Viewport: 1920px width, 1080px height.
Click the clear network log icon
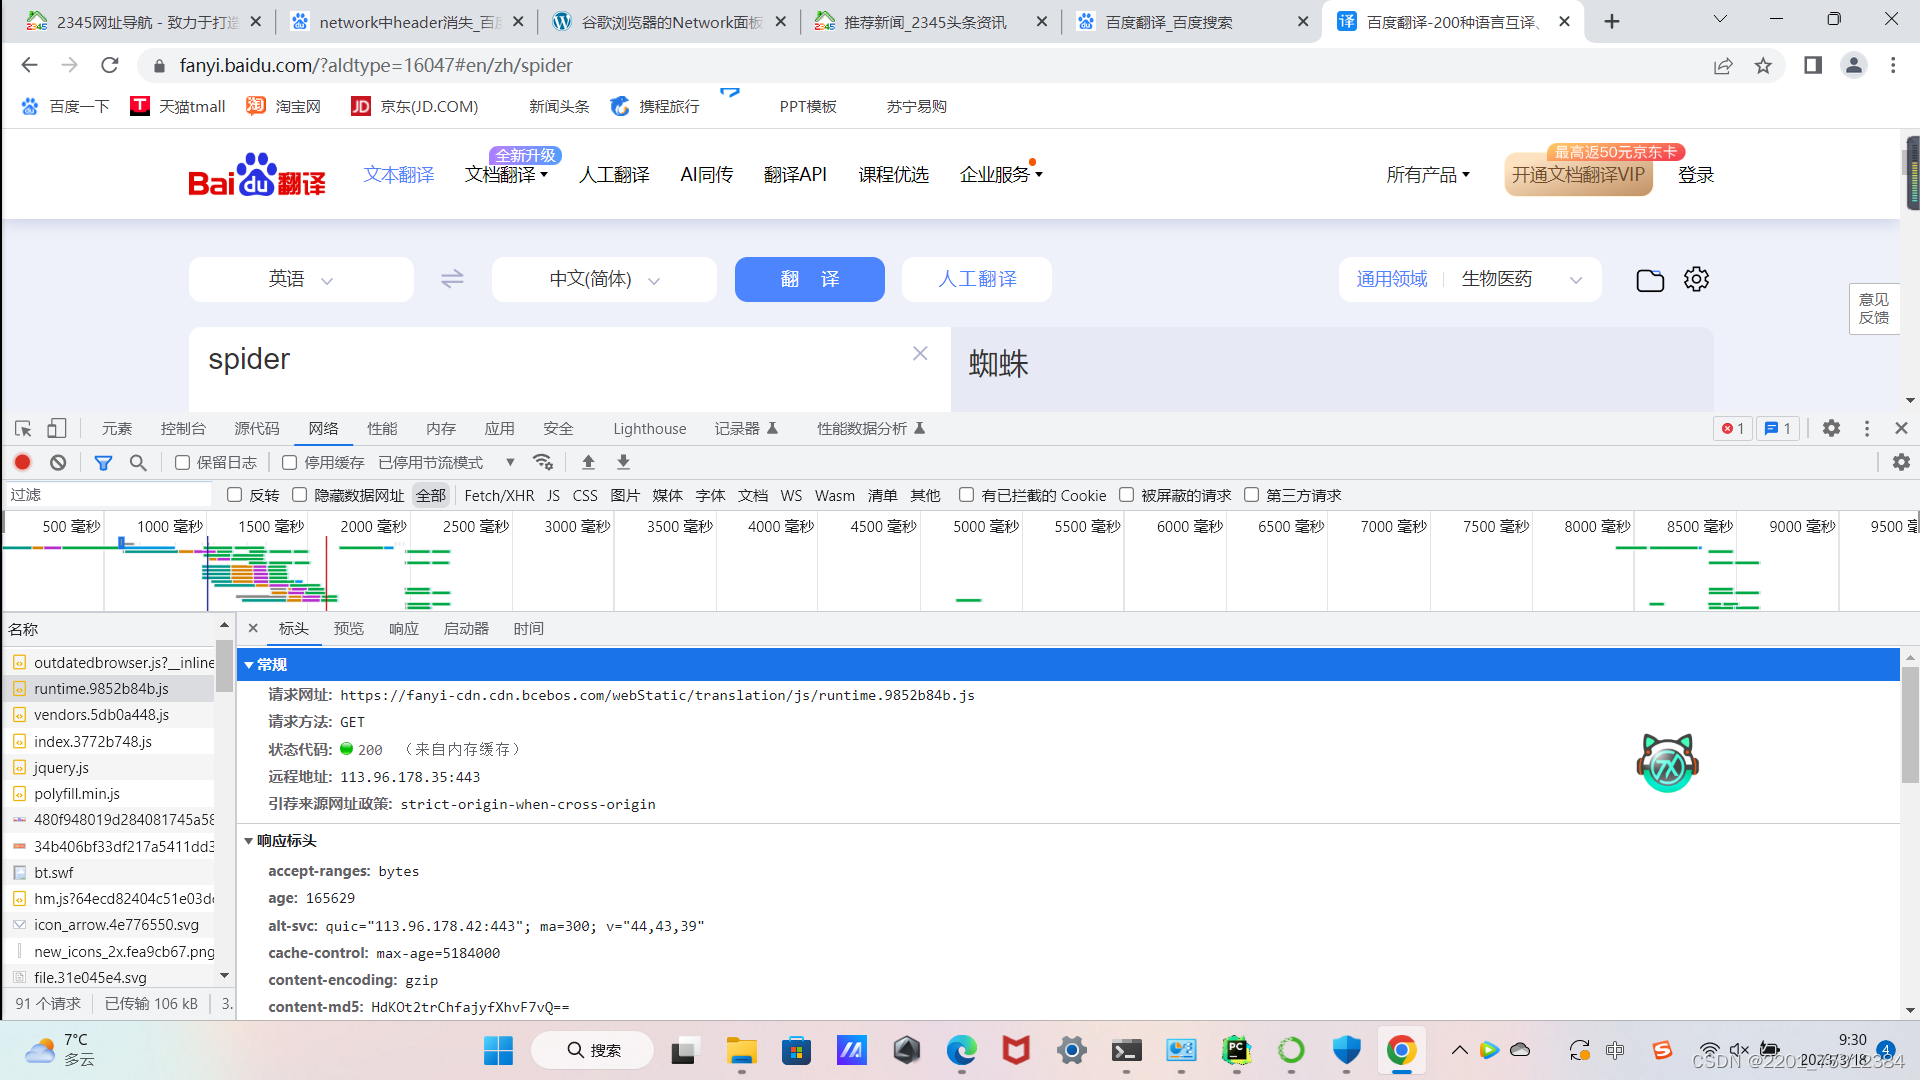point(58,462)
